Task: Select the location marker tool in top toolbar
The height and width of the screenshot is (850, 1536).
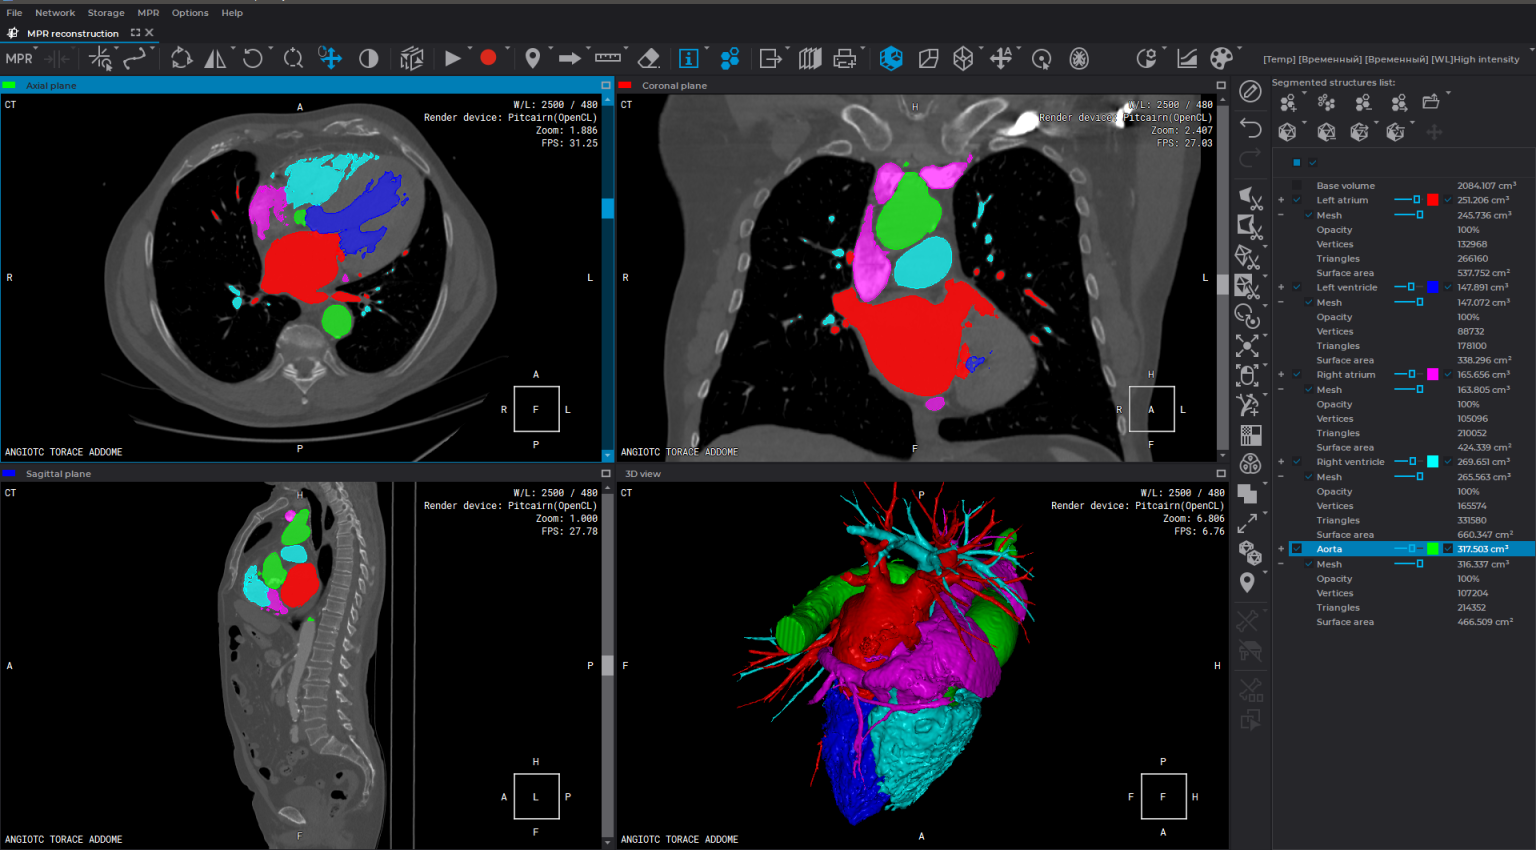Action: (x=532, y=59)
